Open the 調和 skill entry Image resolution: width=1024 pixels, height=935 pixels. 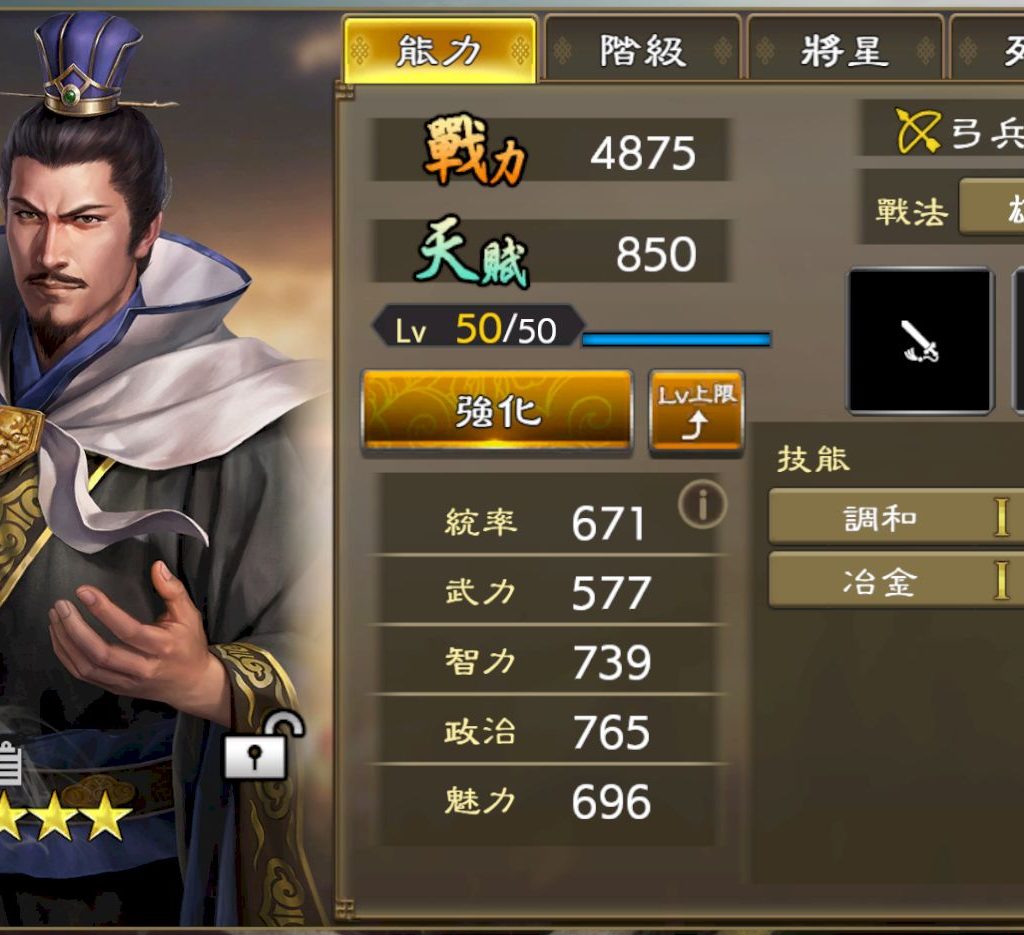[896, 517]
